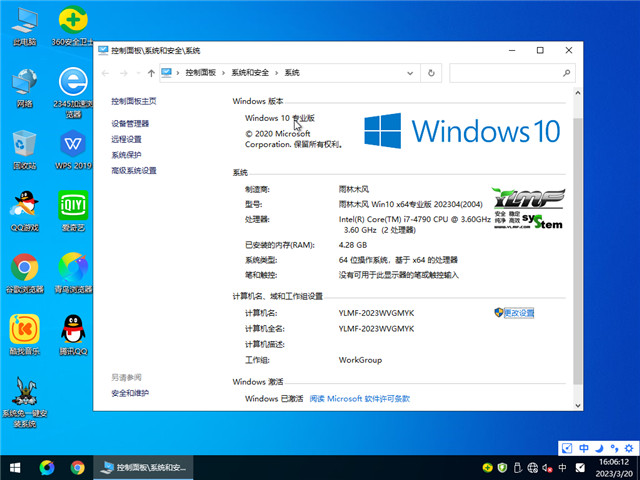640x480 pixels.
Task: Select the 网络 desktop icon
Action: [24, 88]
